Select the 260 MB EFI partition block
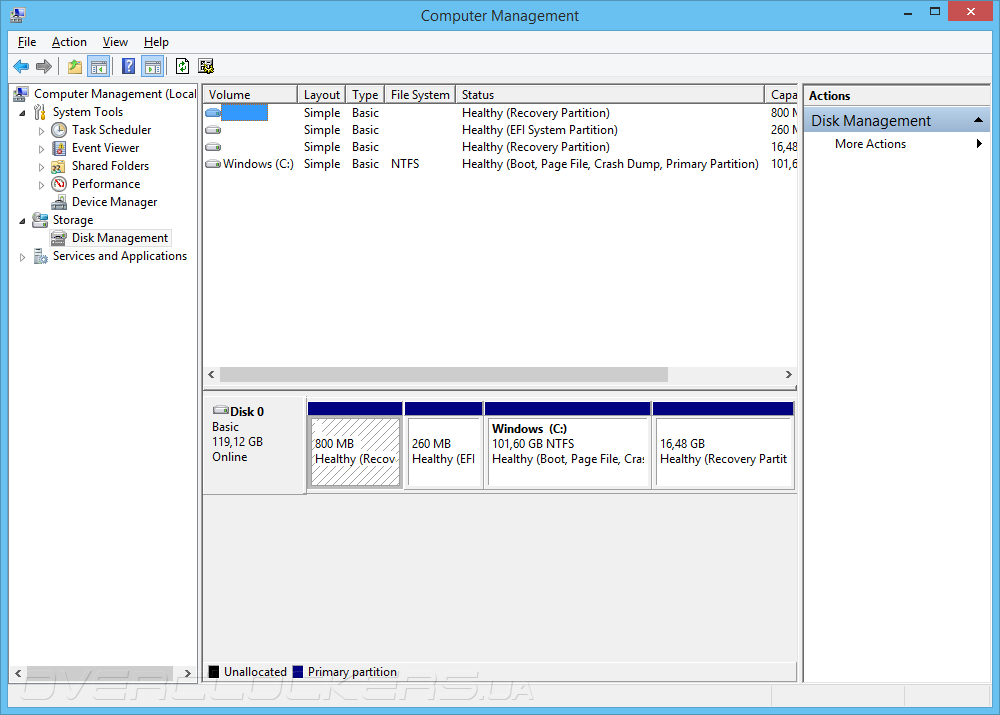Screen dimensions: 1000x715 click(444, 451)
